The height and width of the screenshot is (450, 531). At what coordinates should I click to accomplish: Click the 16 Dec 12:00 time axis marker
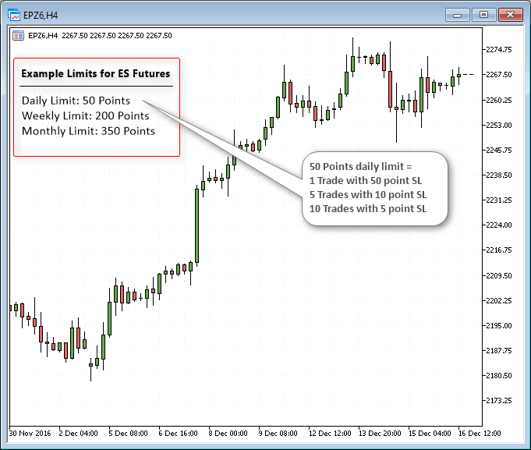coord(479,433)
